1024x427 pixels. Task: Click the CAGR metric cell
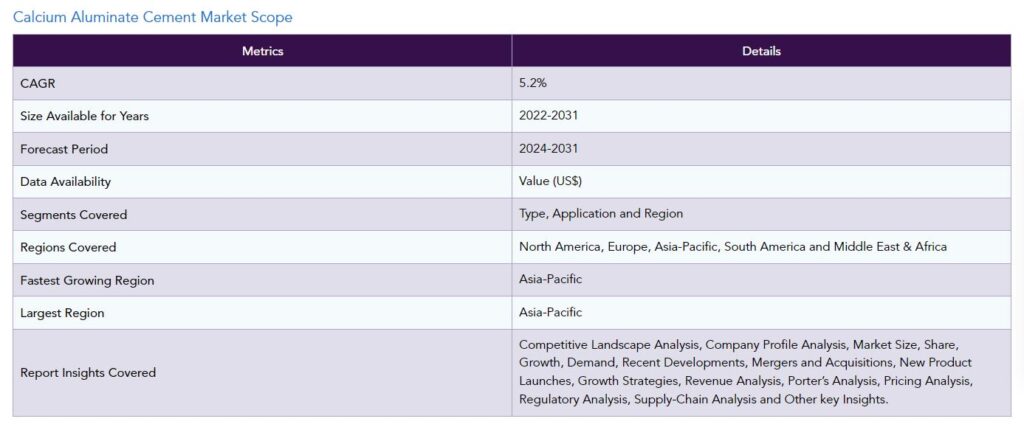263,84
